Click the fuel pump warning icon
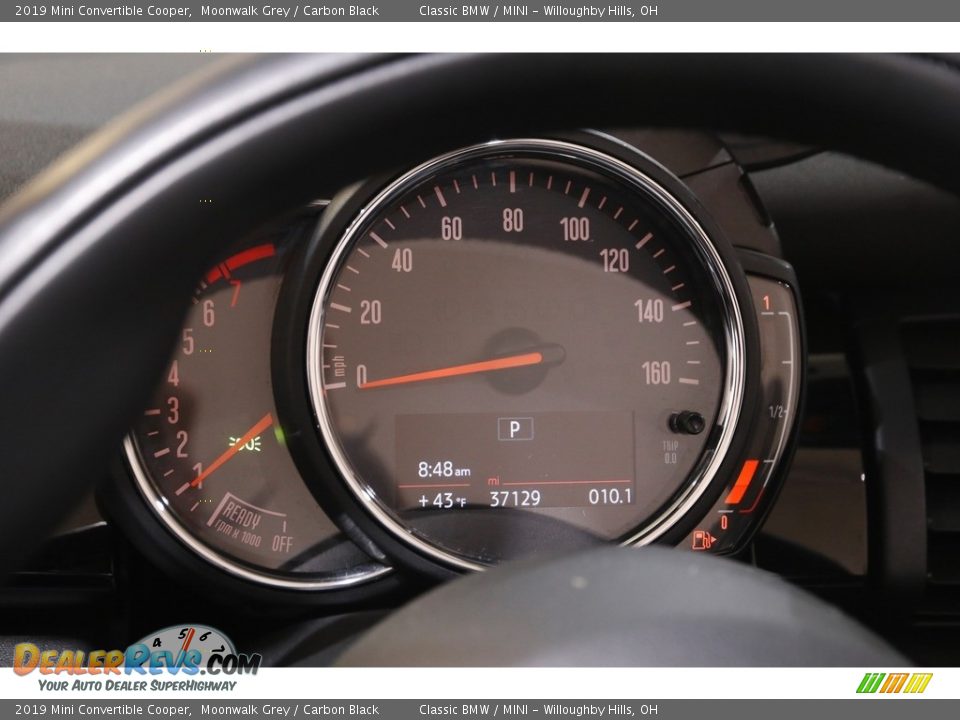Viewport: 960px width, 720px height. tap(703, 541)
